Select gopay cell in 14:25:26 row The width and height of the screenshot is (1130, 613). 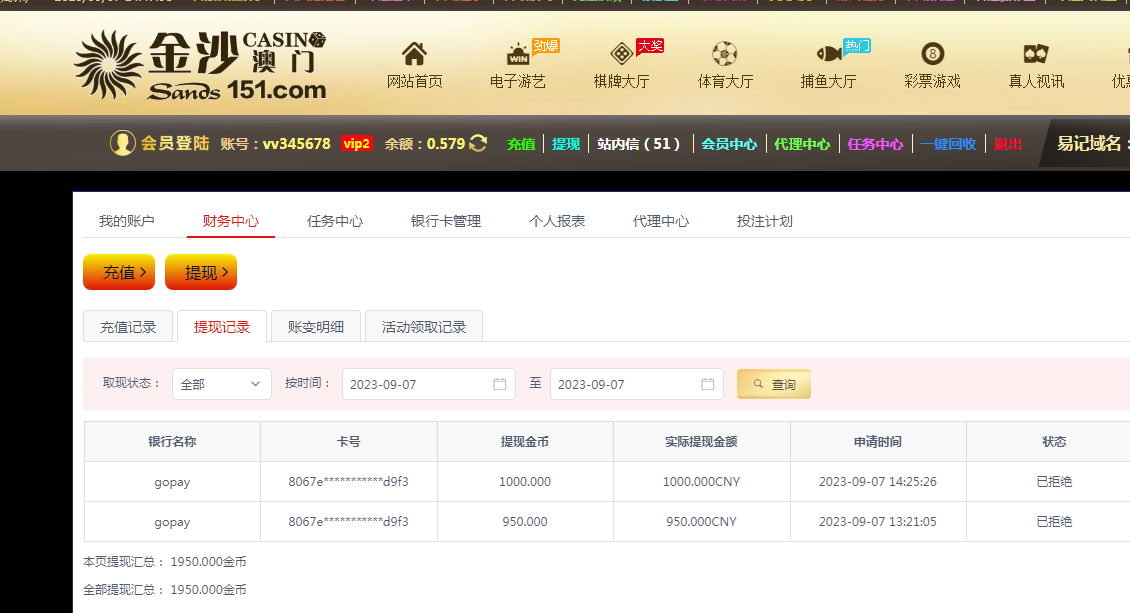pos(172,482)
